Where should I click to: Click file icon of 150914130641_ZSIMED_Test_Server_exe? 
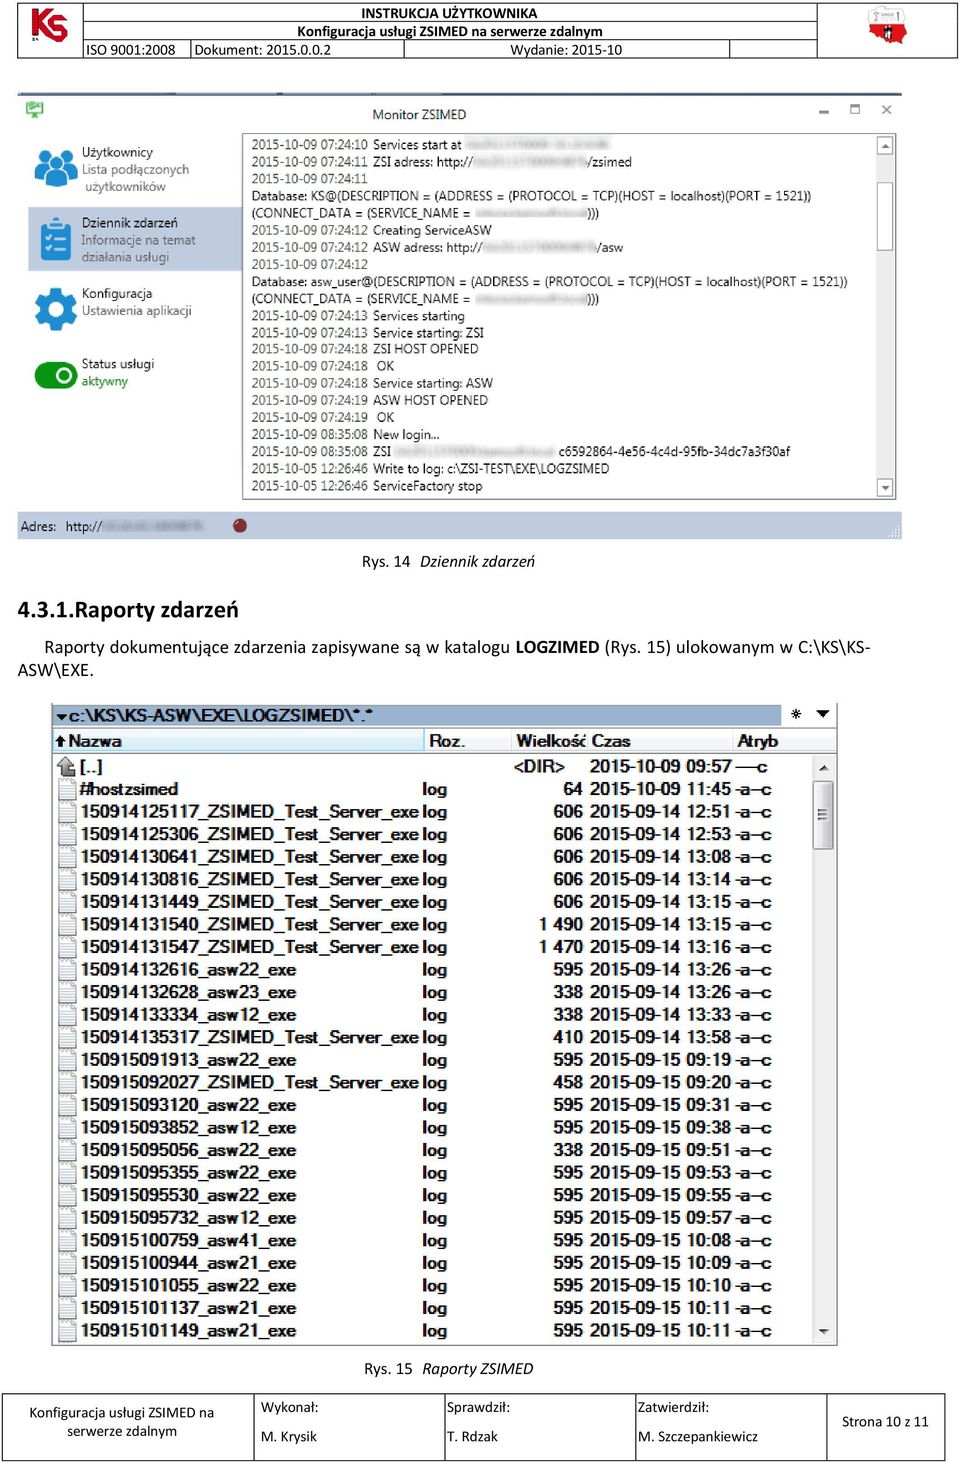tap(67, 857)
